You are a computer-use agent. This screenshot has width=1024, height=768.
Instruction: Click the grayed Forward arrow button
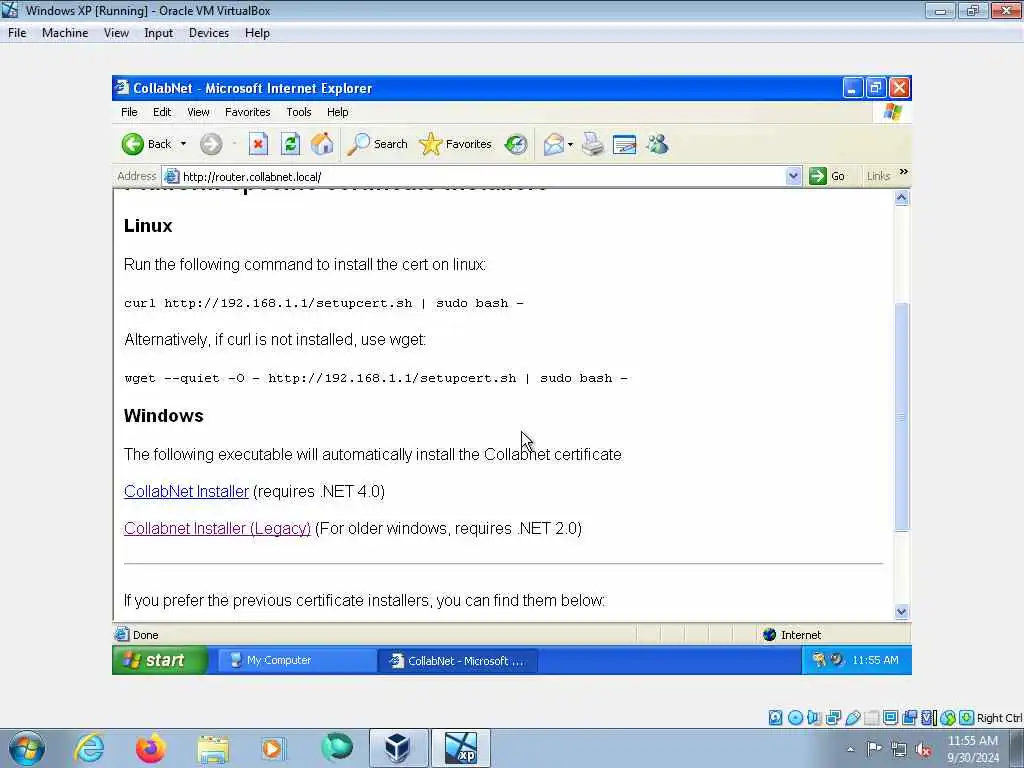pos(211,144)
